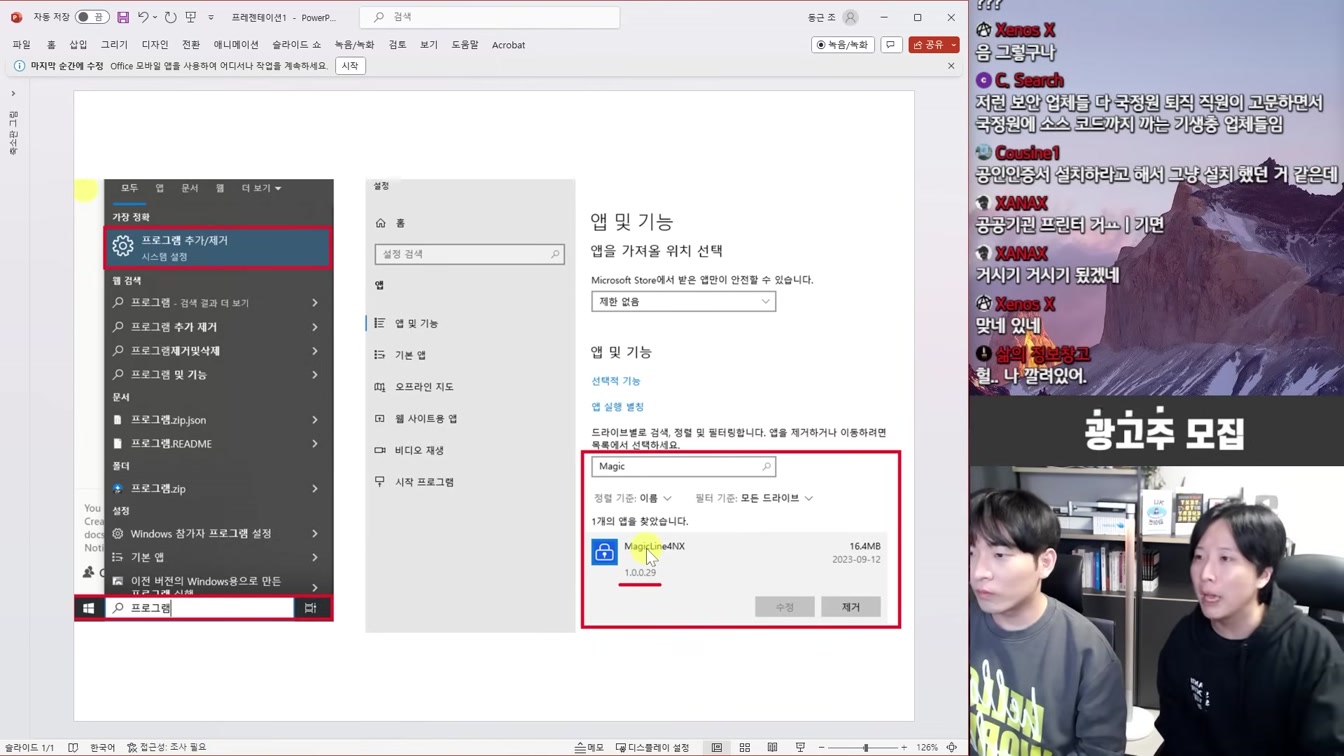Click Magic search field in slide screenshot
This screenshot has height=756, width=1344.
coord(683,466)
